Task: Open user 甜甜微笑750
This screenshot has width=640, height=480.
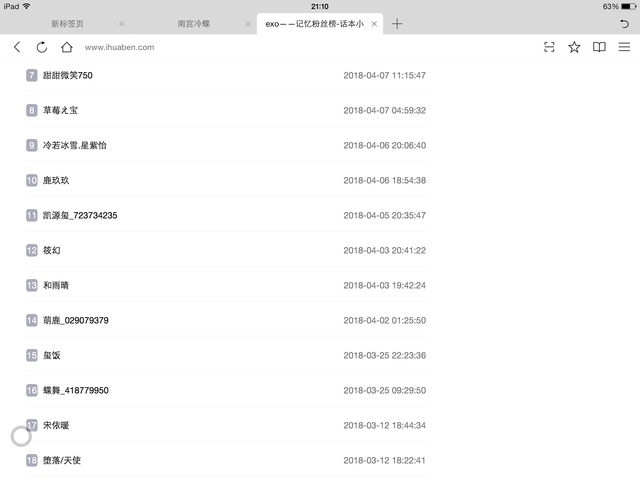Action: pos(68,76)
